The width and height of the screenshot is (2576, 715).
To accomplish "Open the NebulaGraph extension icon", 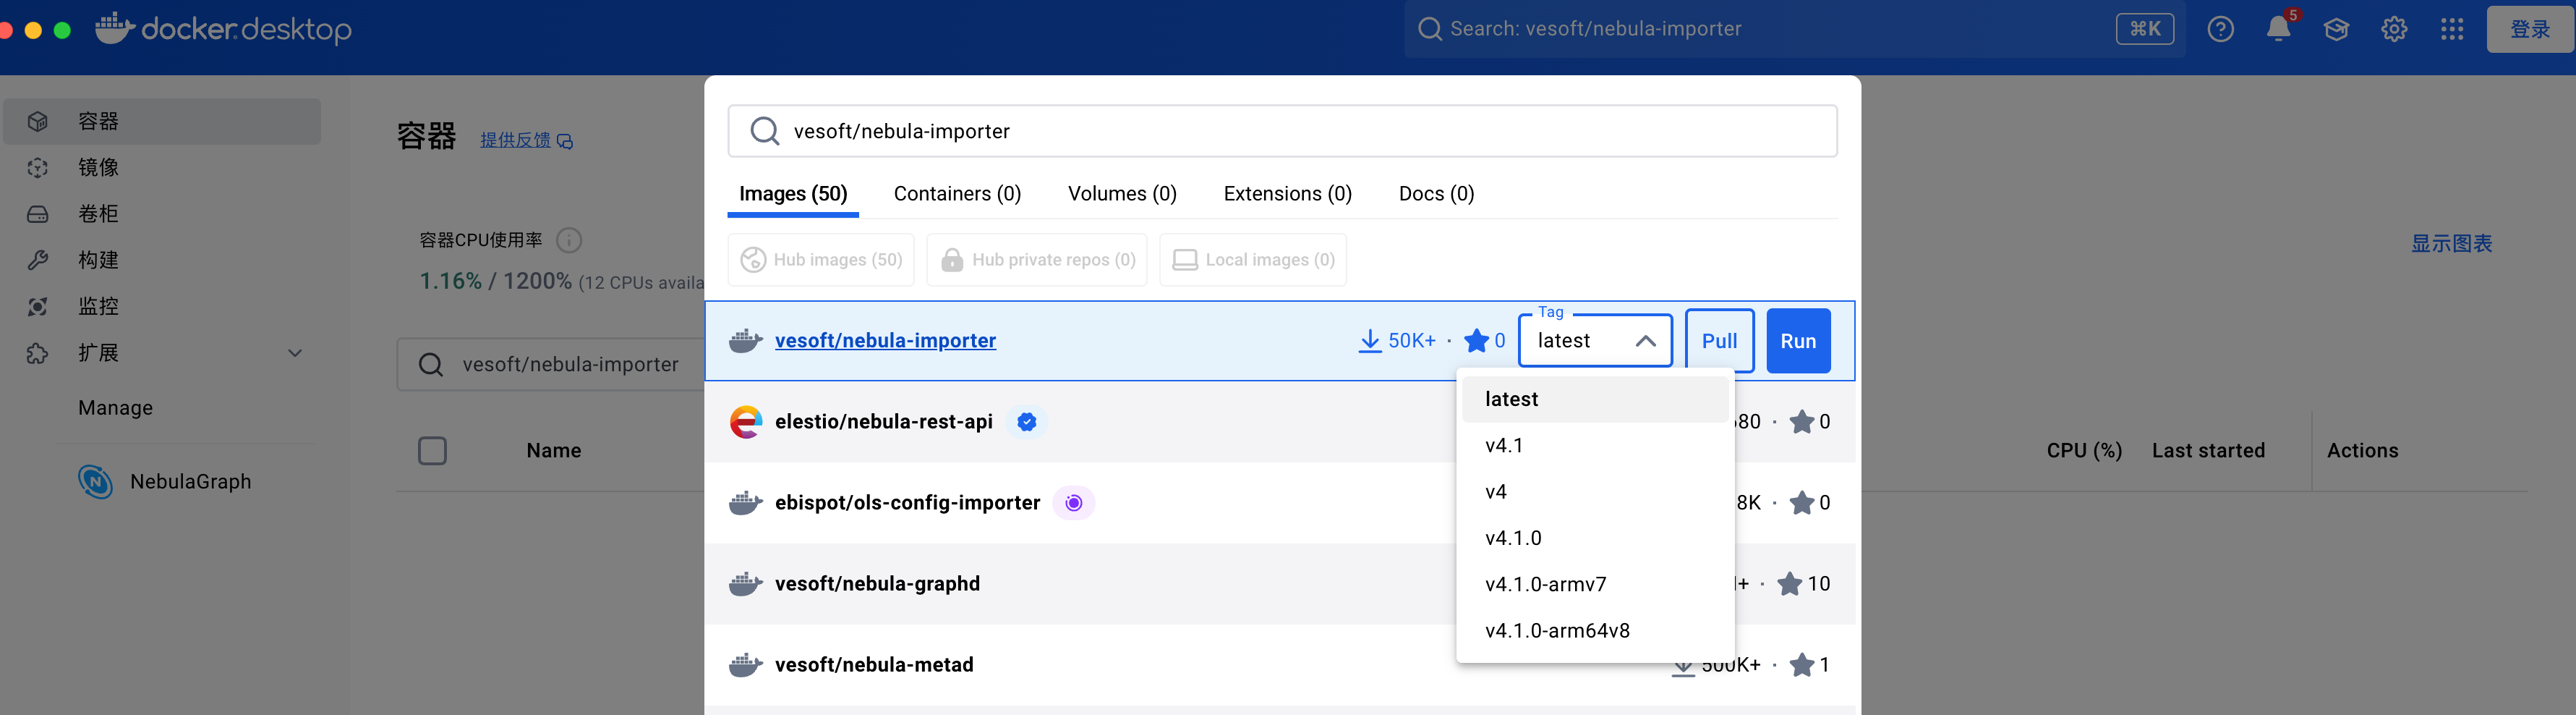I will coord(95,481).
